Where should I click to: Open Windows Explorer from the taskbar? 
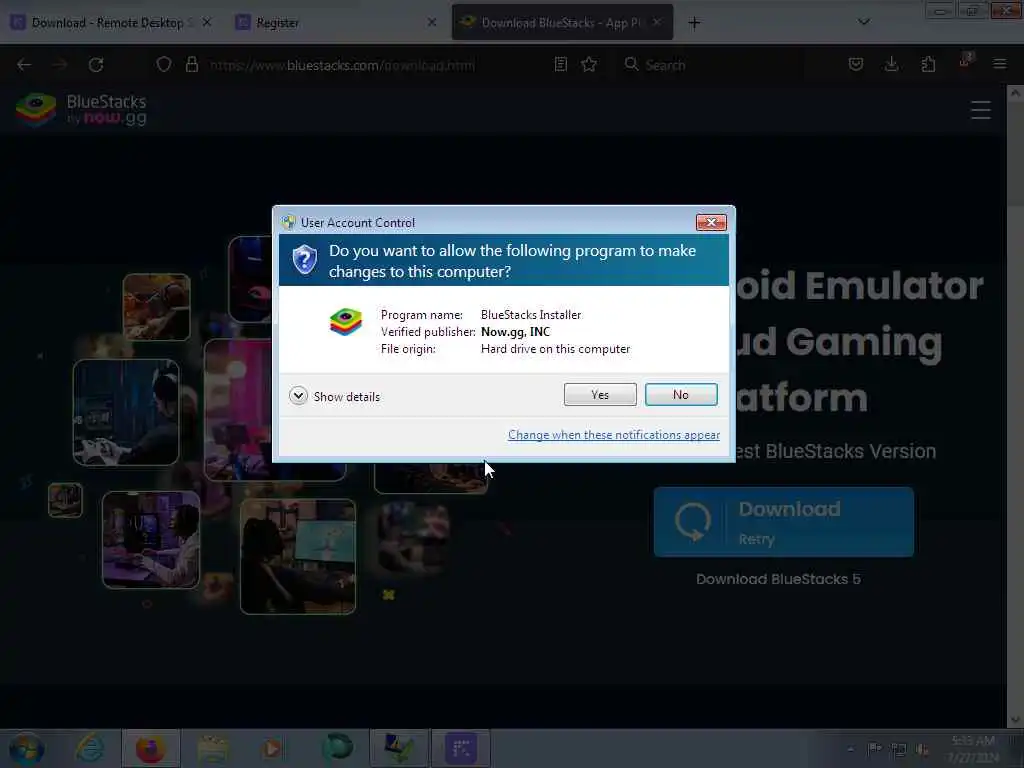(212, 748)
